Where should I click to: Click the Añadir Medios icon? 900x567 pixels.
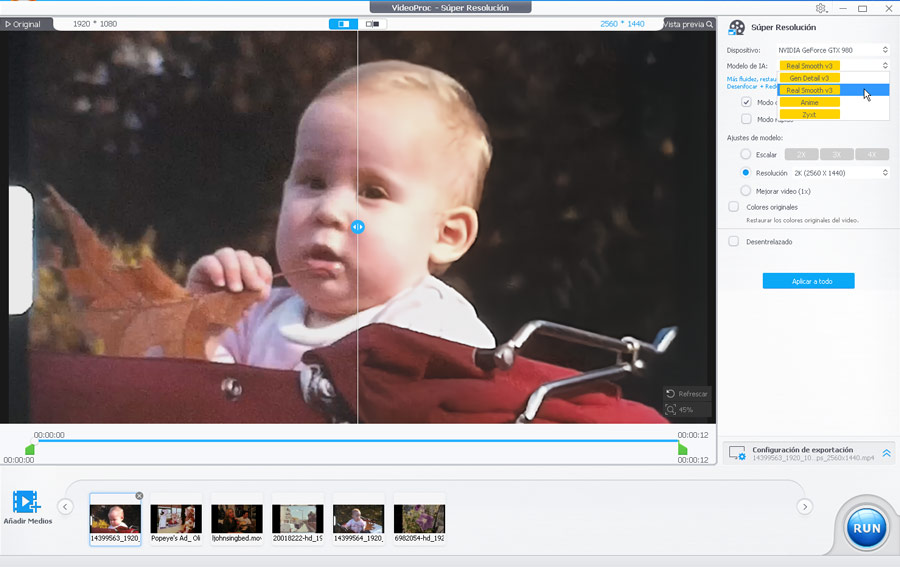point(26,502)
